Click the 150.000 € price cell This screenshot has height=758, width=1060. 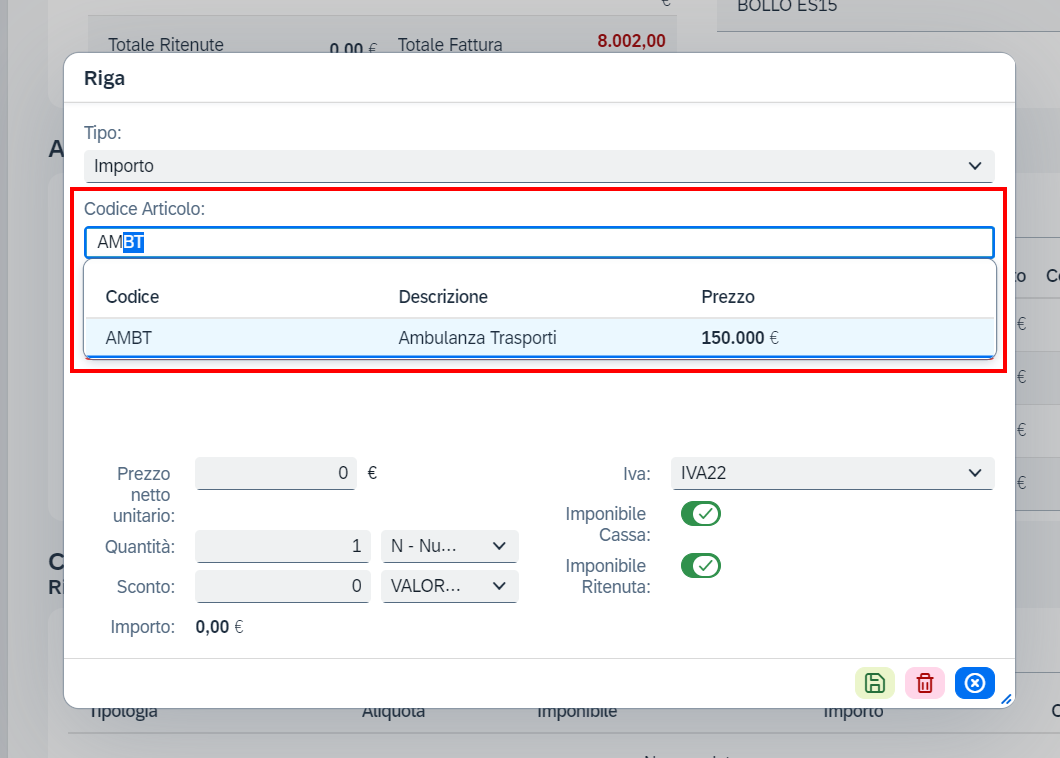(x=740, y=337)
